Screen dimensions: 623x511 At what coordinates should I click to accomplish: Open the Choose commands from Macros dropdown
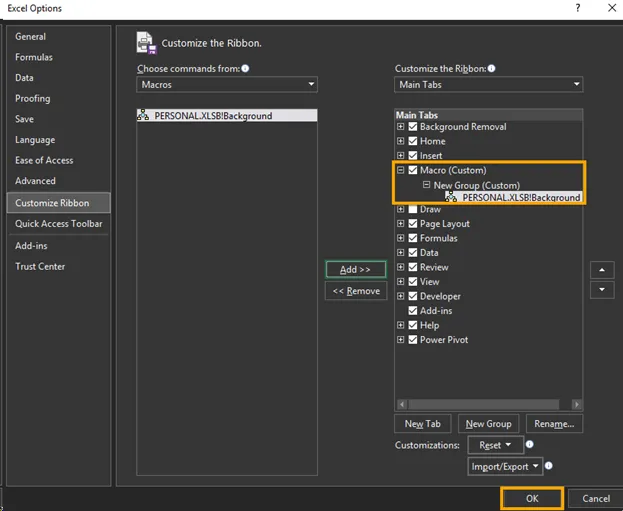[x=227, y=84]
